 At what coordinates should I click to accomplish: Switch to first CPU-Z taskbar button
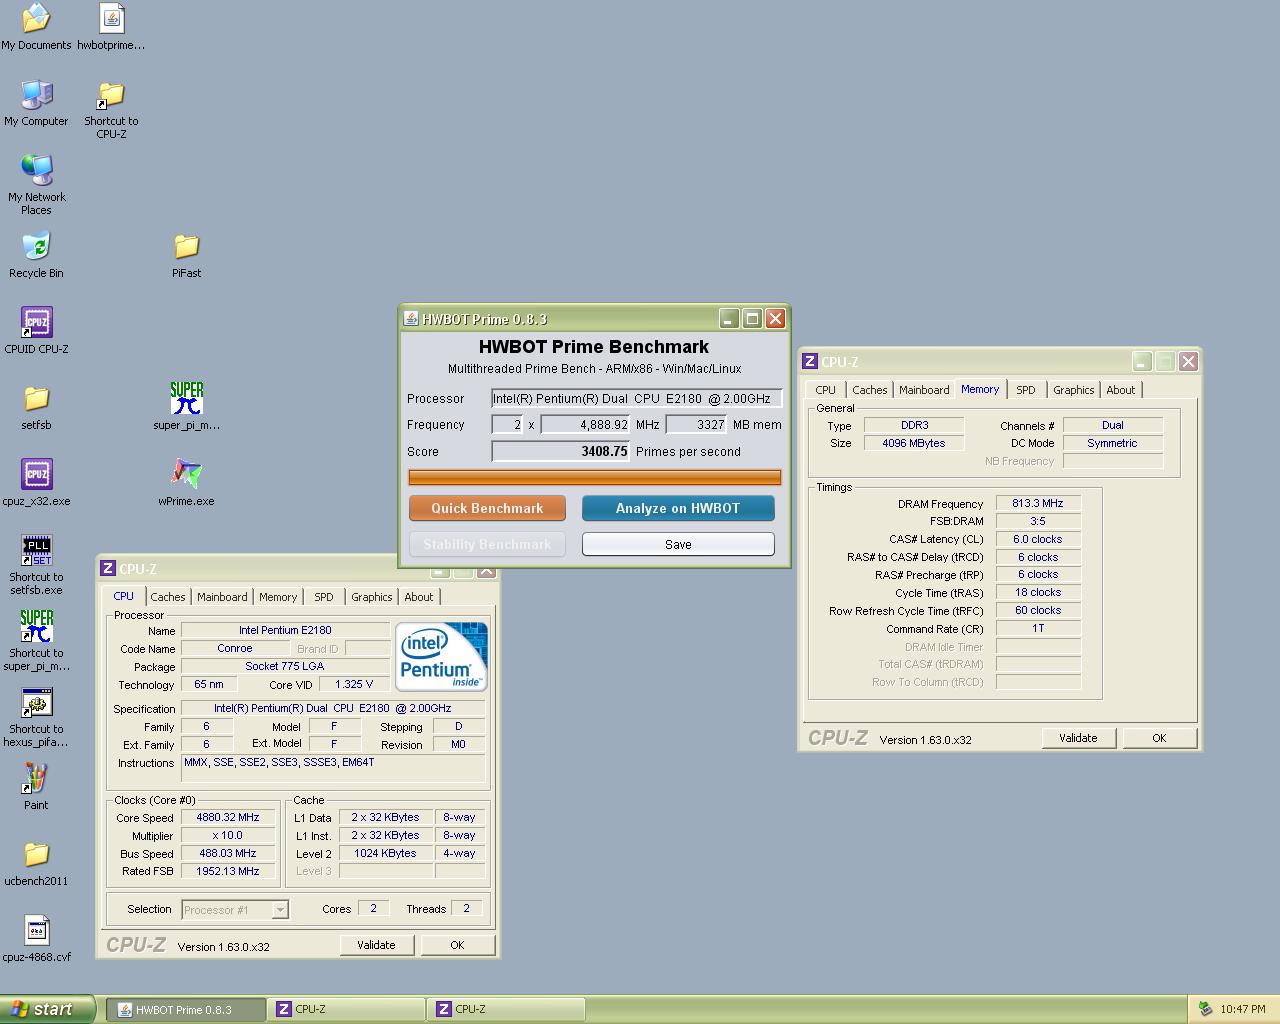pyautogui.click(x=346, y=1009)
